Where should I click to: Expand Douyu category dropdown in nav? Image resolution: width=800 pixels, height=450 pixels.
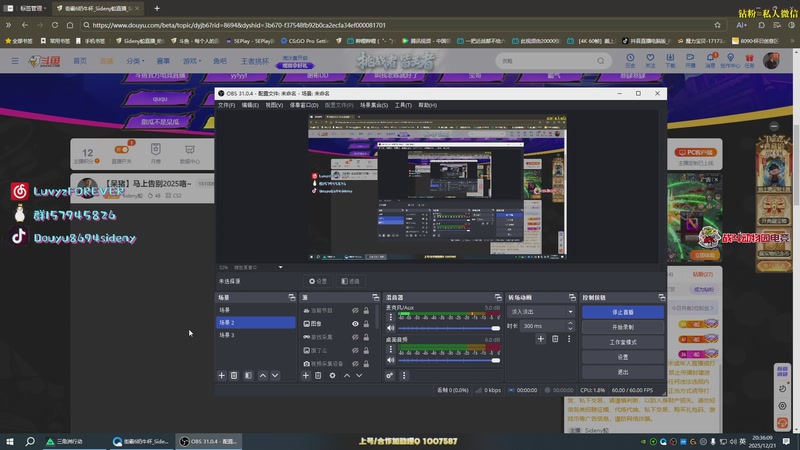pos(135,61)
